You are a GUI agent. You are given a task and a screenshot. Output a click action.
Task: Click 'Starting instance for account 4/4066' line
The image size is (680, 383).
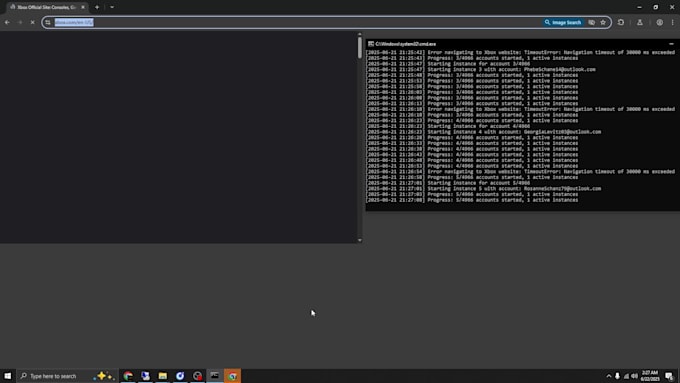click(x=448, y=126)
